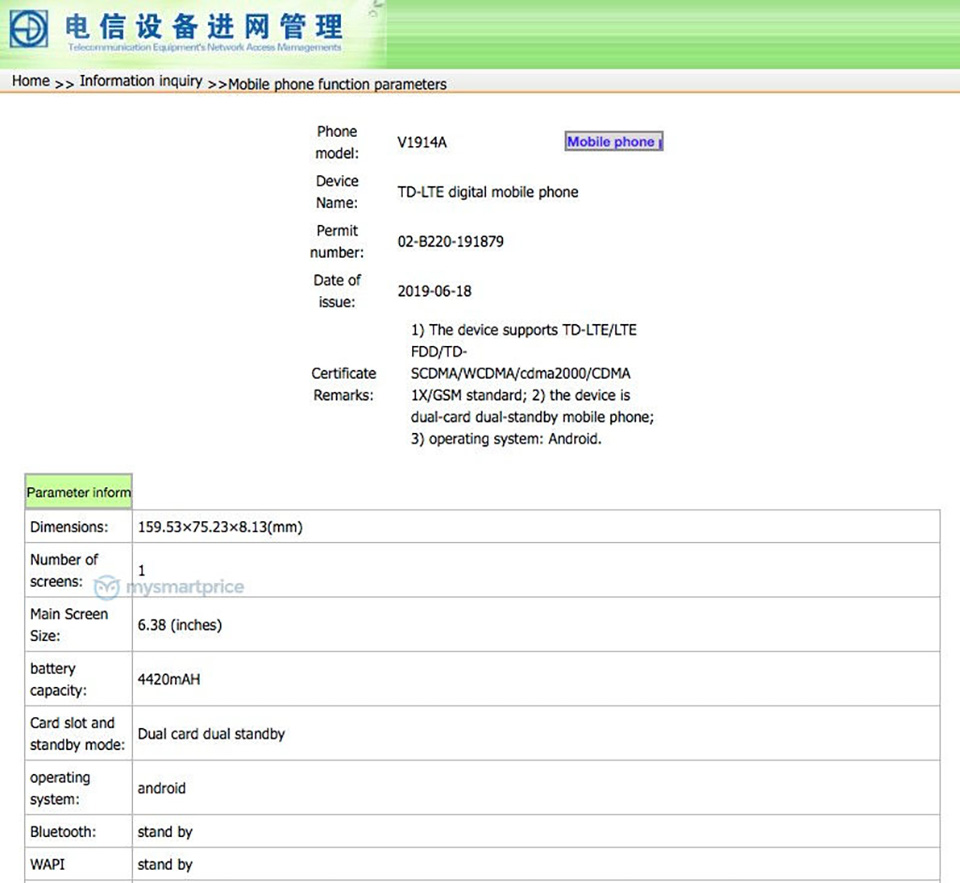This screenshot has height=883, width=960.
Task: Open the Information inquiry breadcrumb
Action: pyautogui.click(x=141, y=82)
